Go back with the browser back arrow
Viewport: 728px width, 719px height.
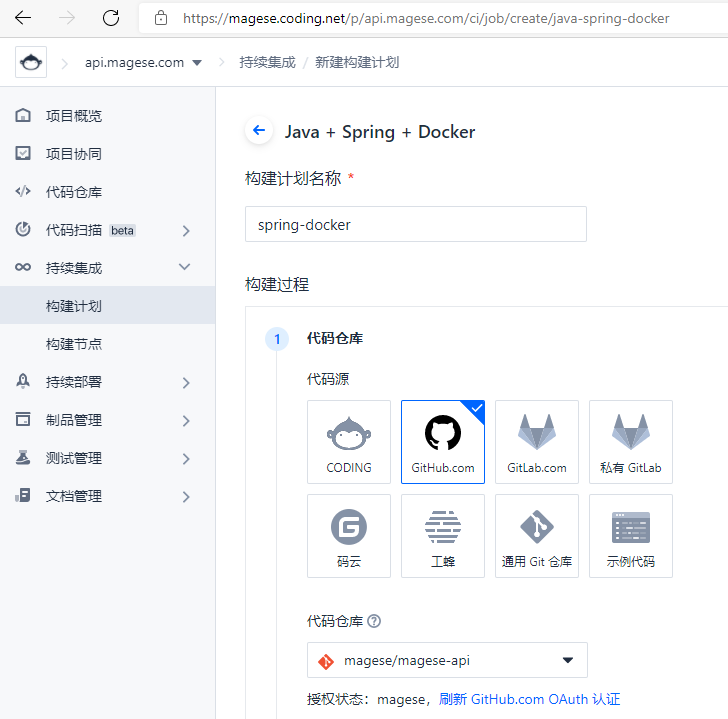tap(22, 18)
